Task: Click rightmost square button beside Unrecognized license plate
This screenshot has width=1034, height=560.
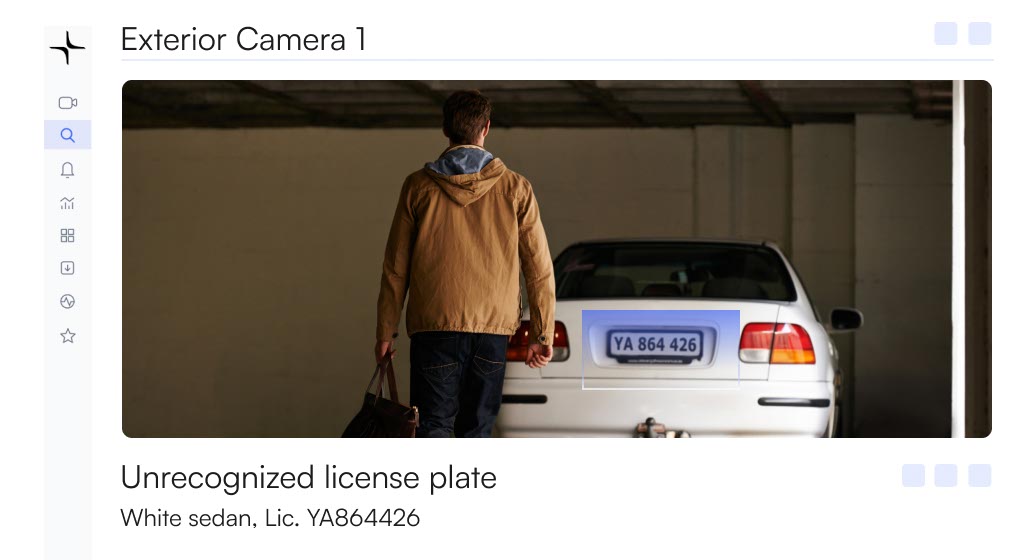Action: click(x=979, y=476)
